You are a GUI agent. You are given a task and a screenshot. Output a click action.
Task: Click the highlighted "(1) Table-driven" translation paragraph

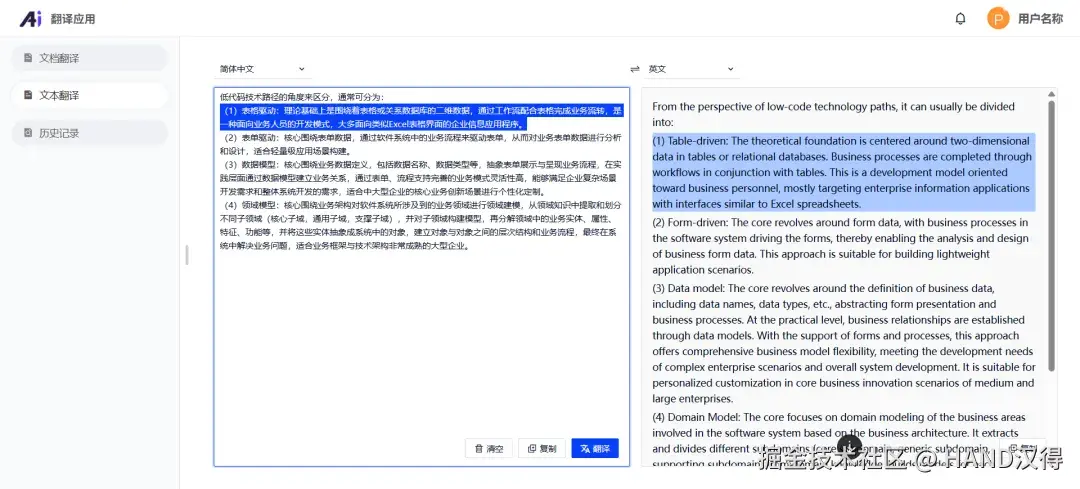(x=844, y=172)
